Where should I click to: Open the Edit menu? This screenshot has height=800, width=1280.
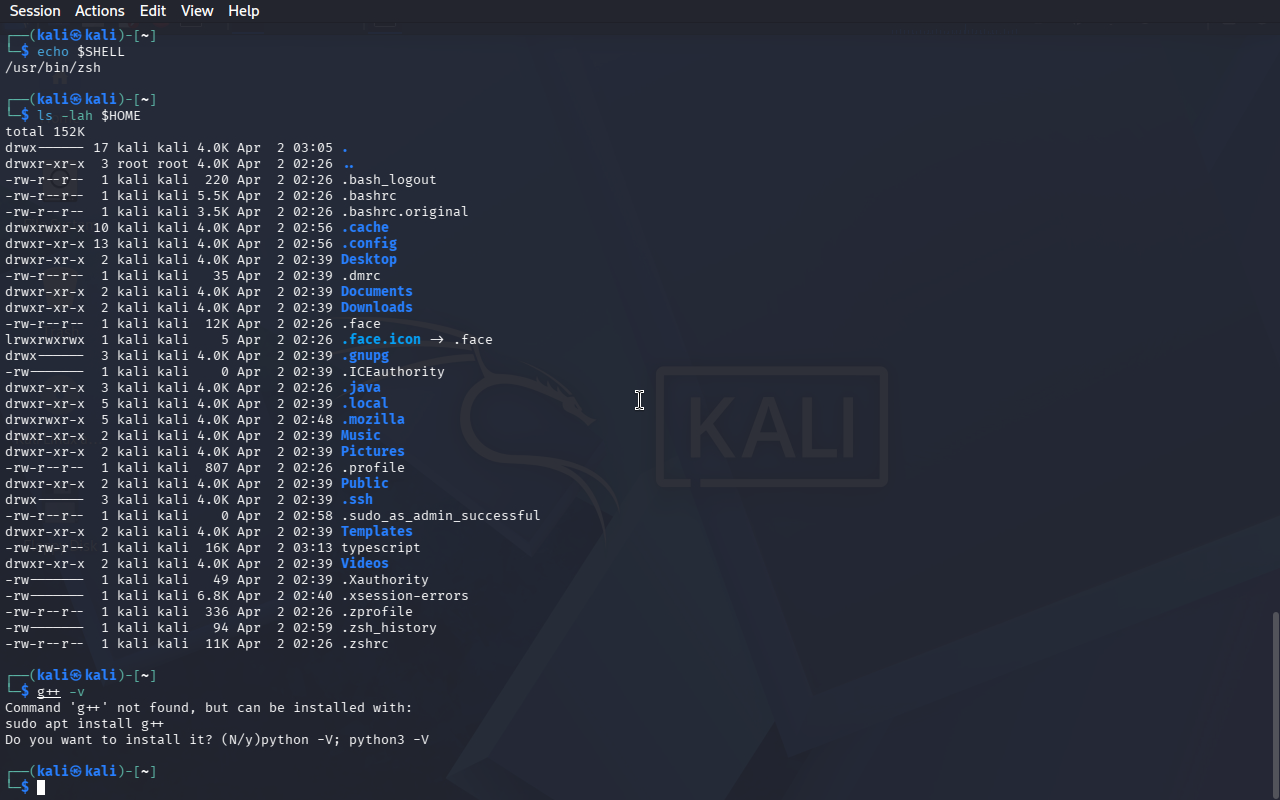click(x=153, y=11)
